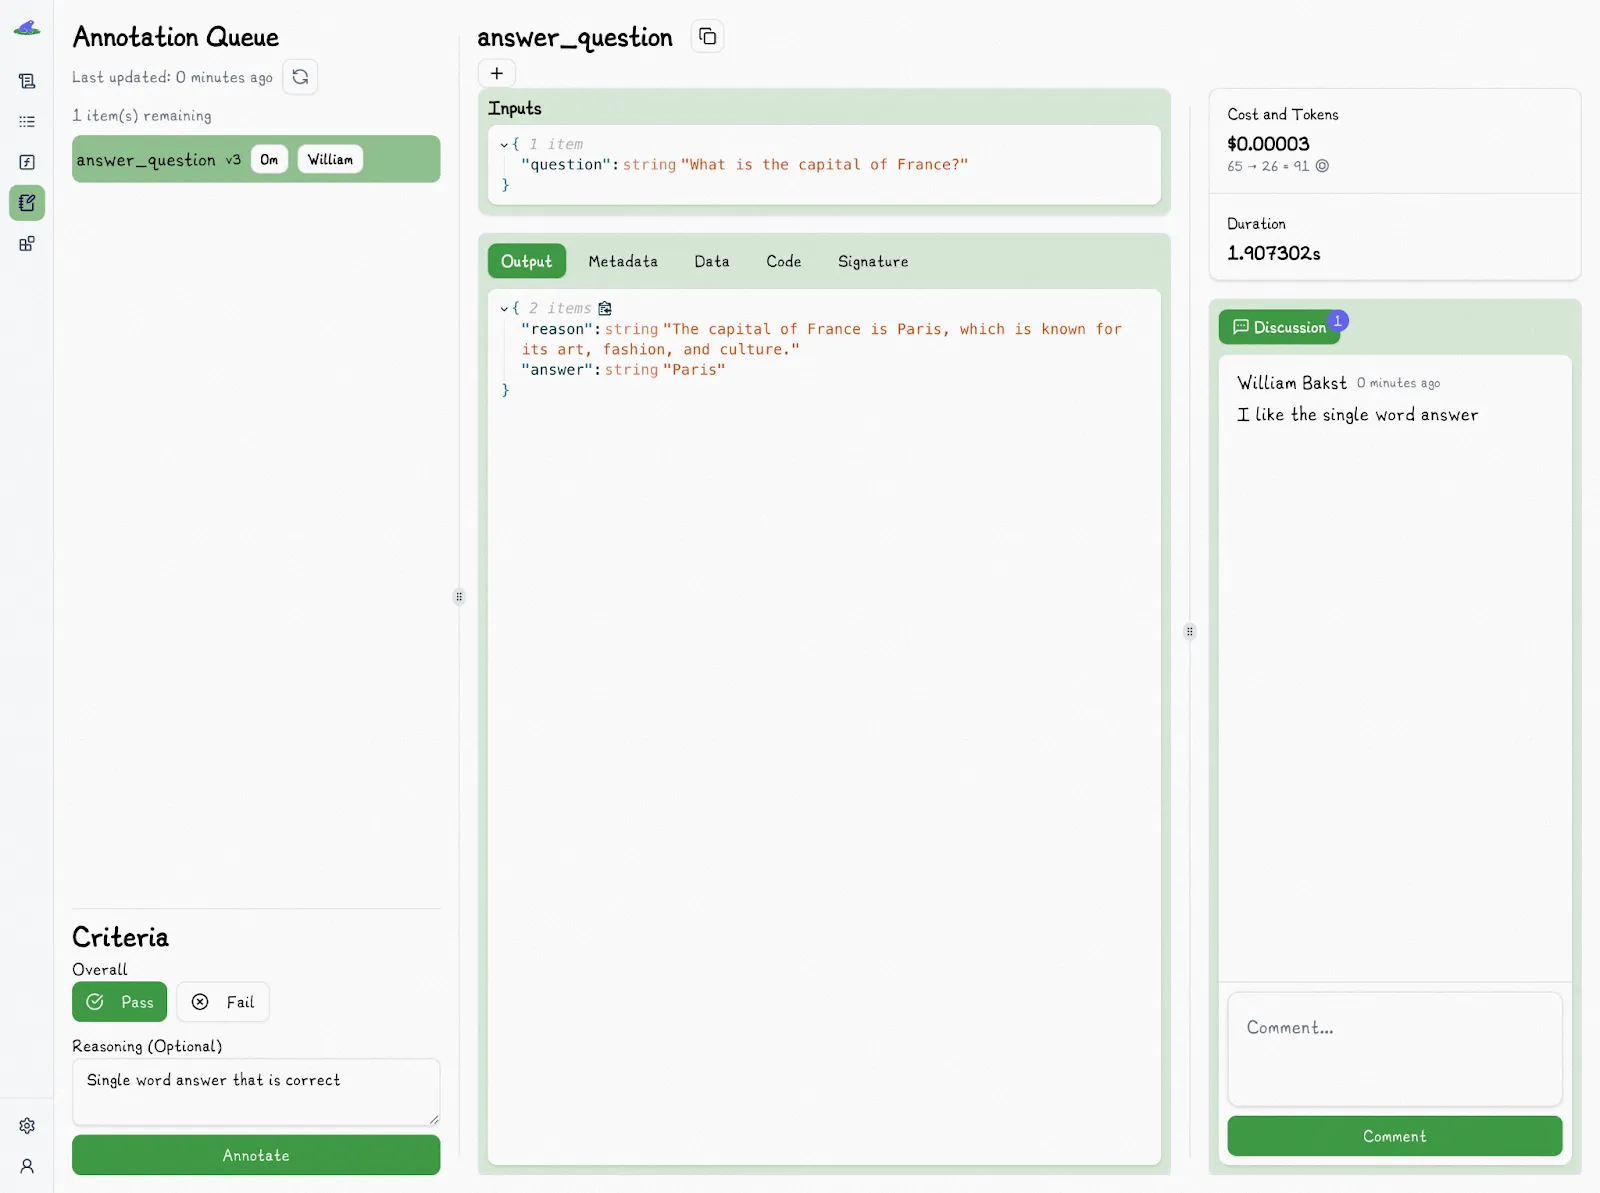Select Fail for the overall criteria
1600x1193 pixels.
coord(222,1001)
